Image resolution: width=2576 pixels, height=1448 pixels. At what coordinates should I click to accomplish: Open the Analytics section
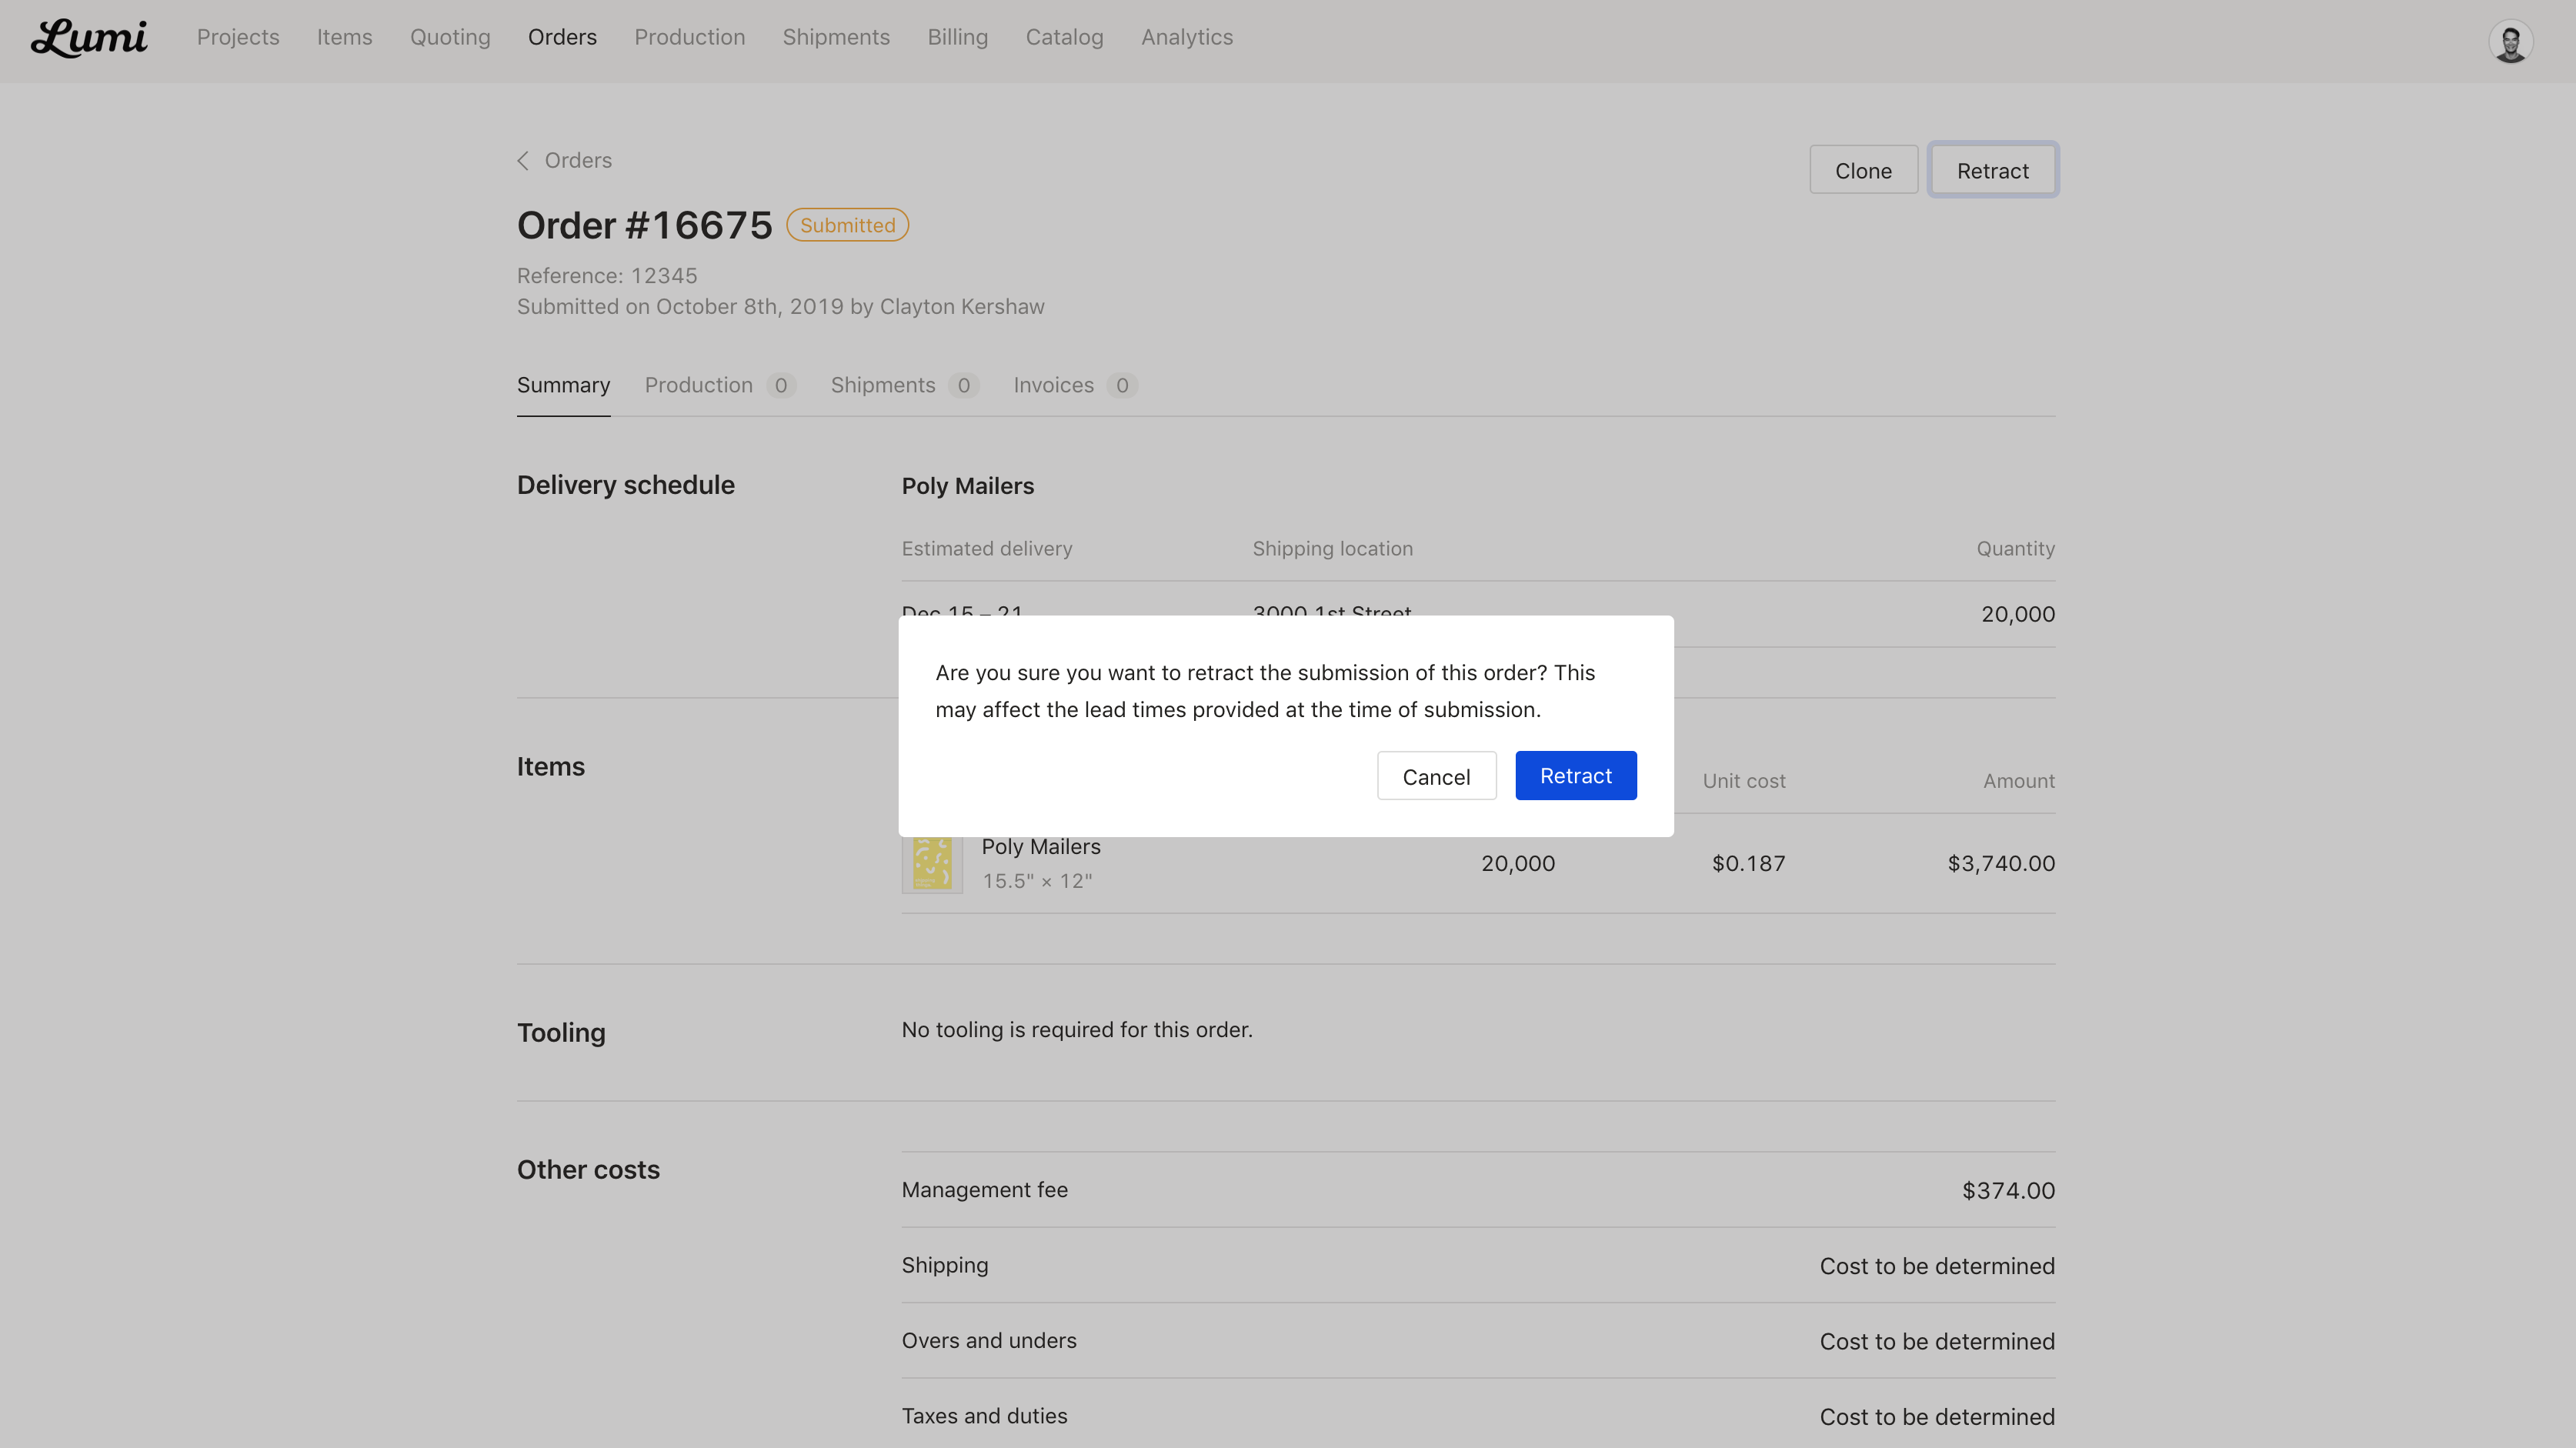[1187, 37]
